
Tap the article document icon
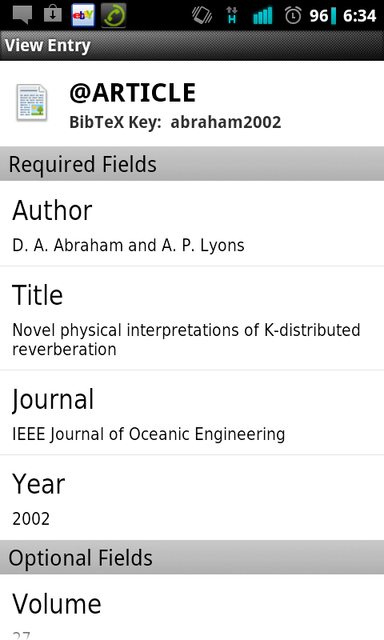click(x=32, y=103)
